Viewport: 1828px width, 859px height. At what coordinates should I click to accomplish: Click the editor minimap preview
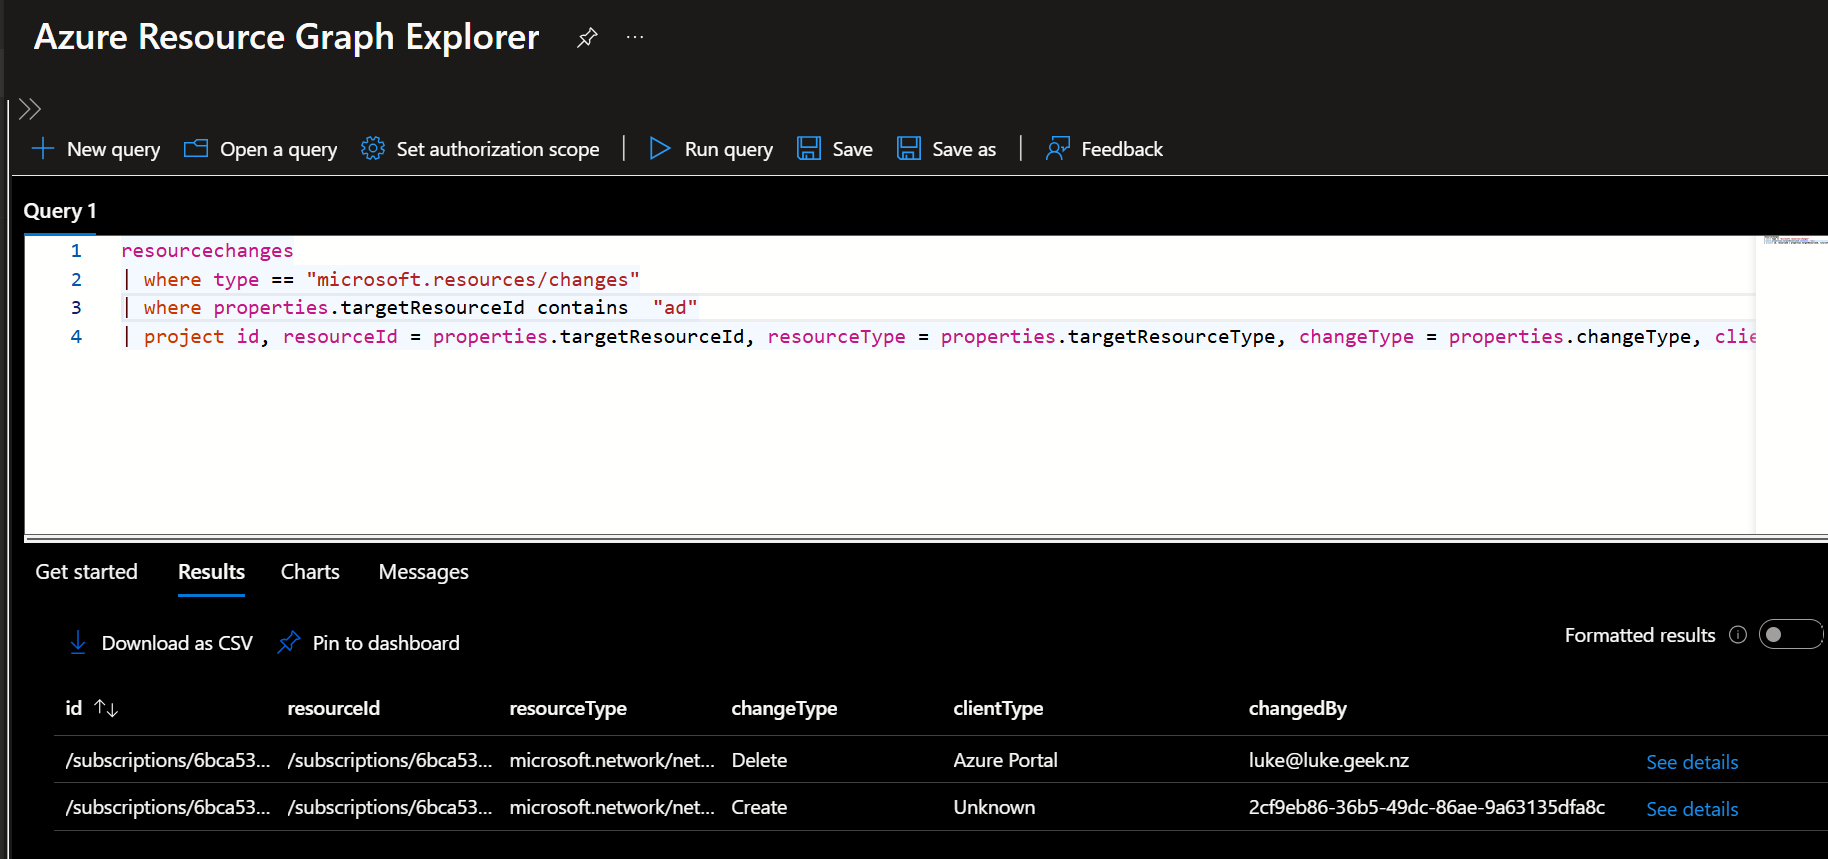coord(1795,241)
